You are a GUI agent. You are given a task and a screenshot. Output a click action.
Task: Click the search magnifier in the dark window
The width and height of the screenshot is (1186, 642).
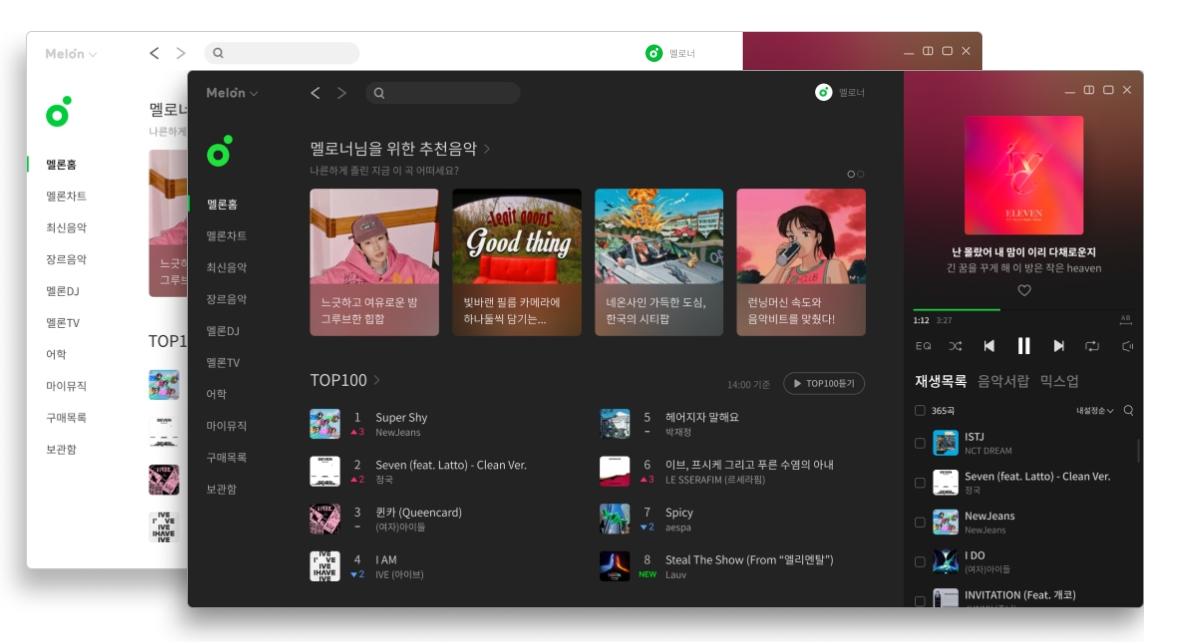pos(379,93)
